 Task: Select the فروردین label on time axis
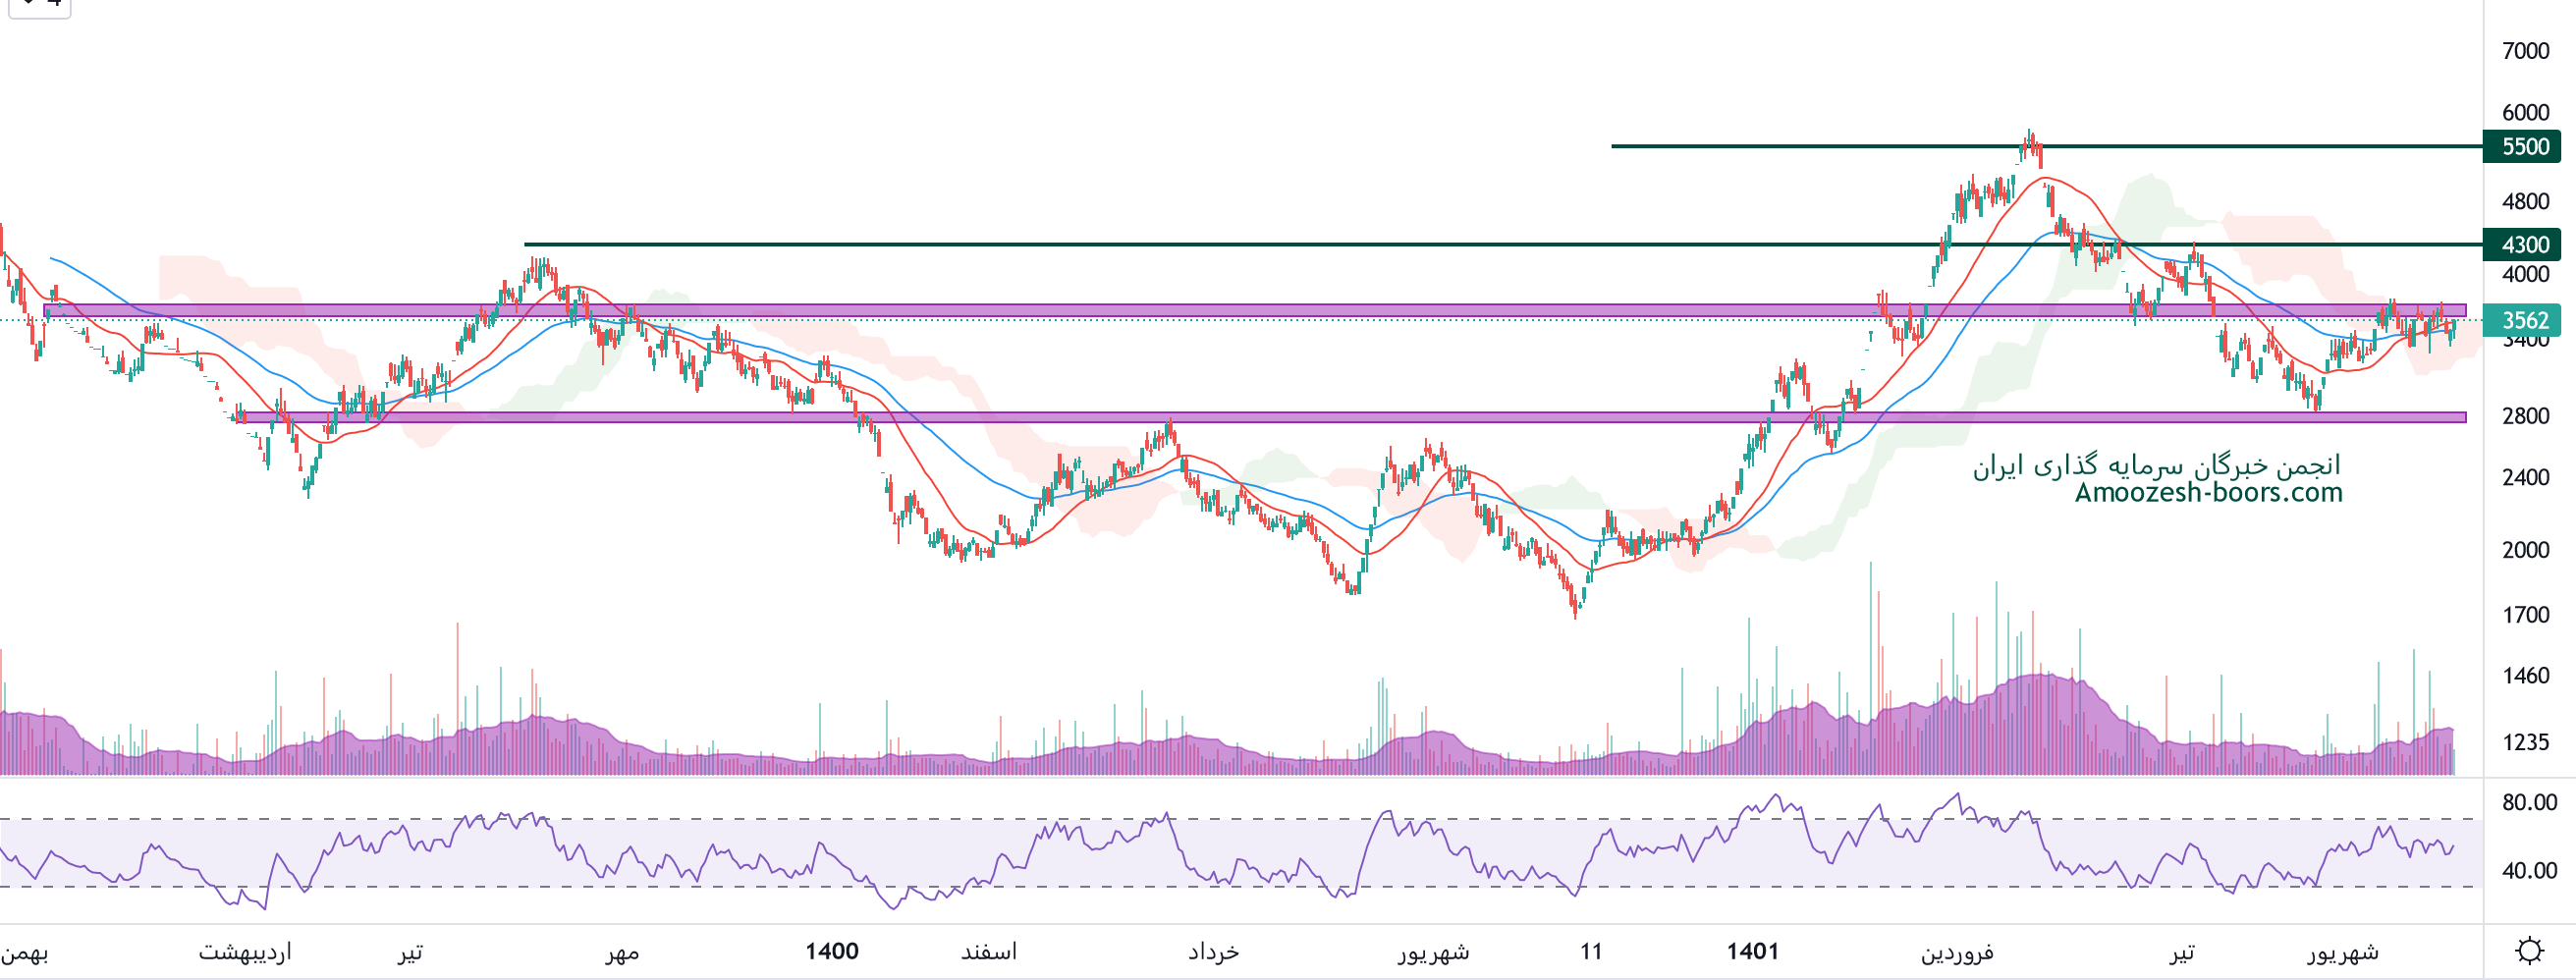(1956, 952)
